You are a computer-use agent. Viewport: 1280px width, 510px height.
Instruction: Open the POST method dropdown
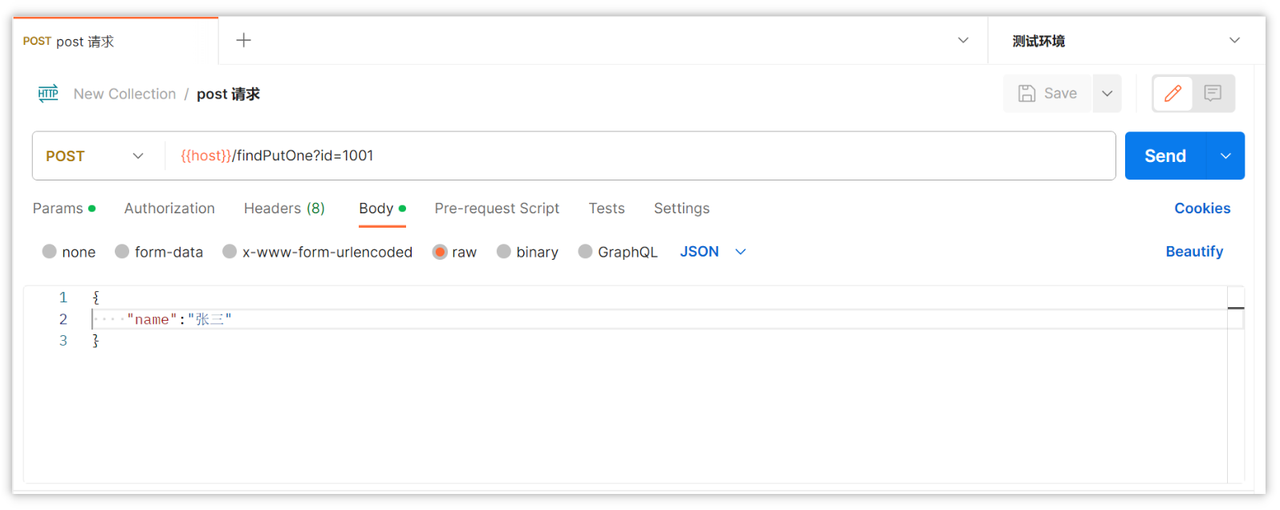96,156
